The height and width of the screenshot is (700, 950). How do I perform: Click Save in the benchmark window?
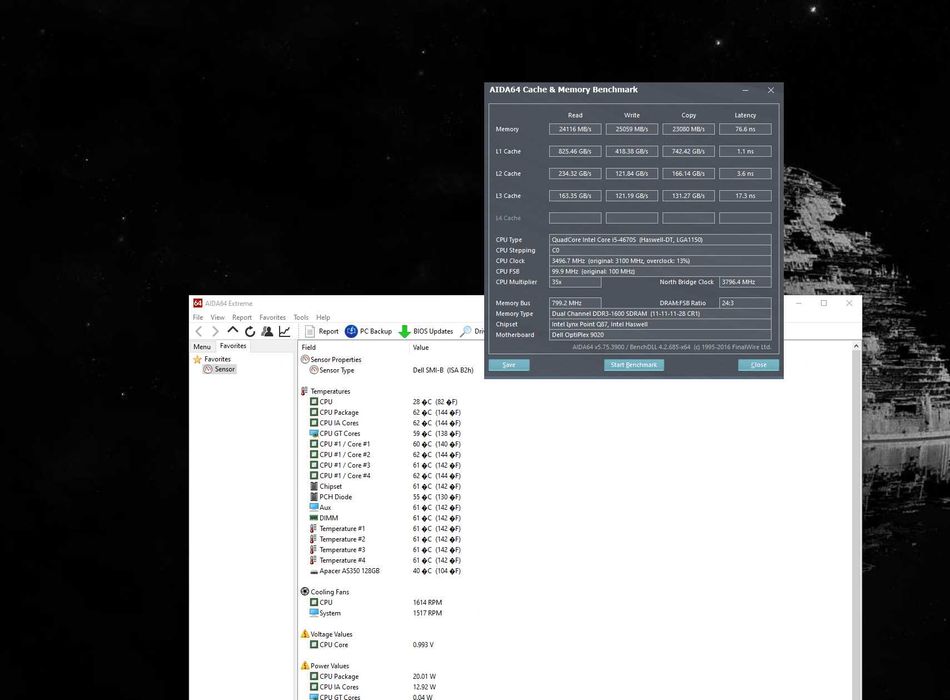click(x=509, y=365)
